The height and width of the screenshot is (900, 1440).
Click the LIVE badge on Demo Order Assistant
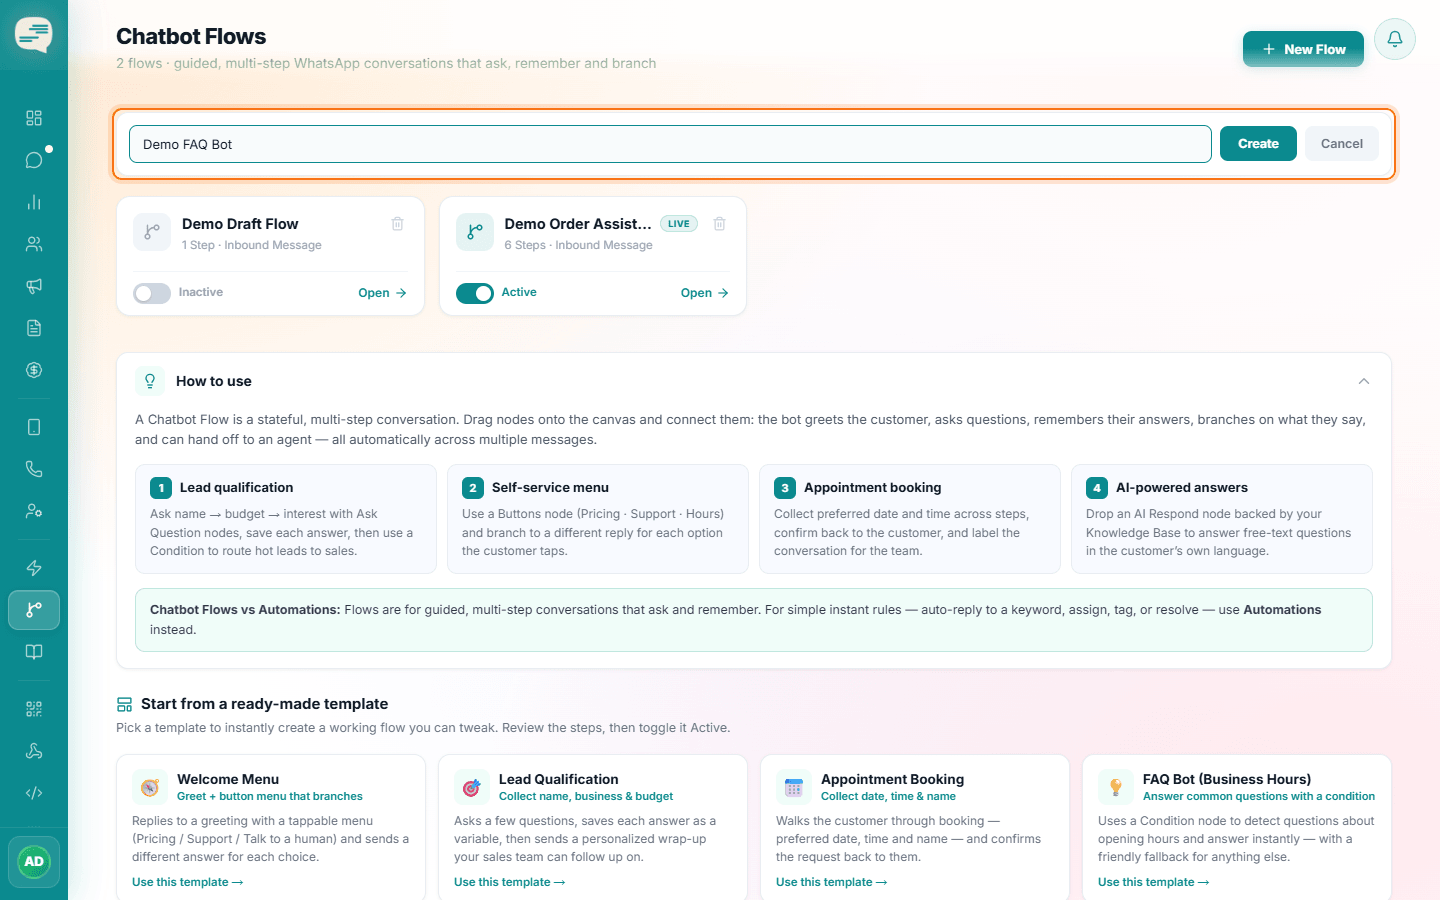tap(679, 224)
